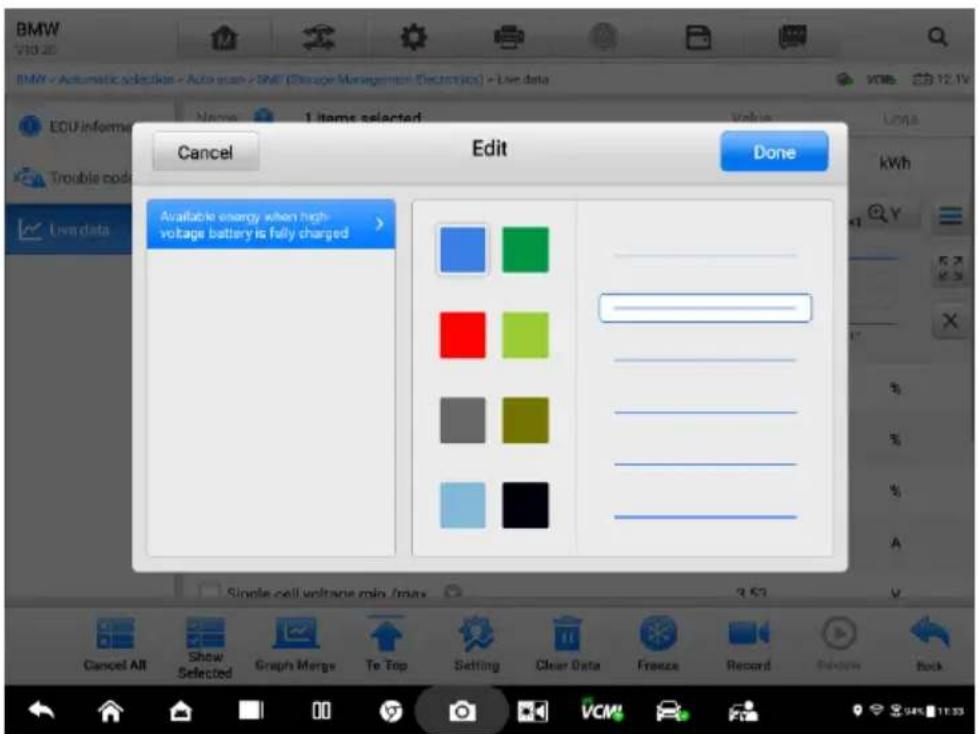Tap the Y-axis zoom magnifier icon

[x=885, y=214]
